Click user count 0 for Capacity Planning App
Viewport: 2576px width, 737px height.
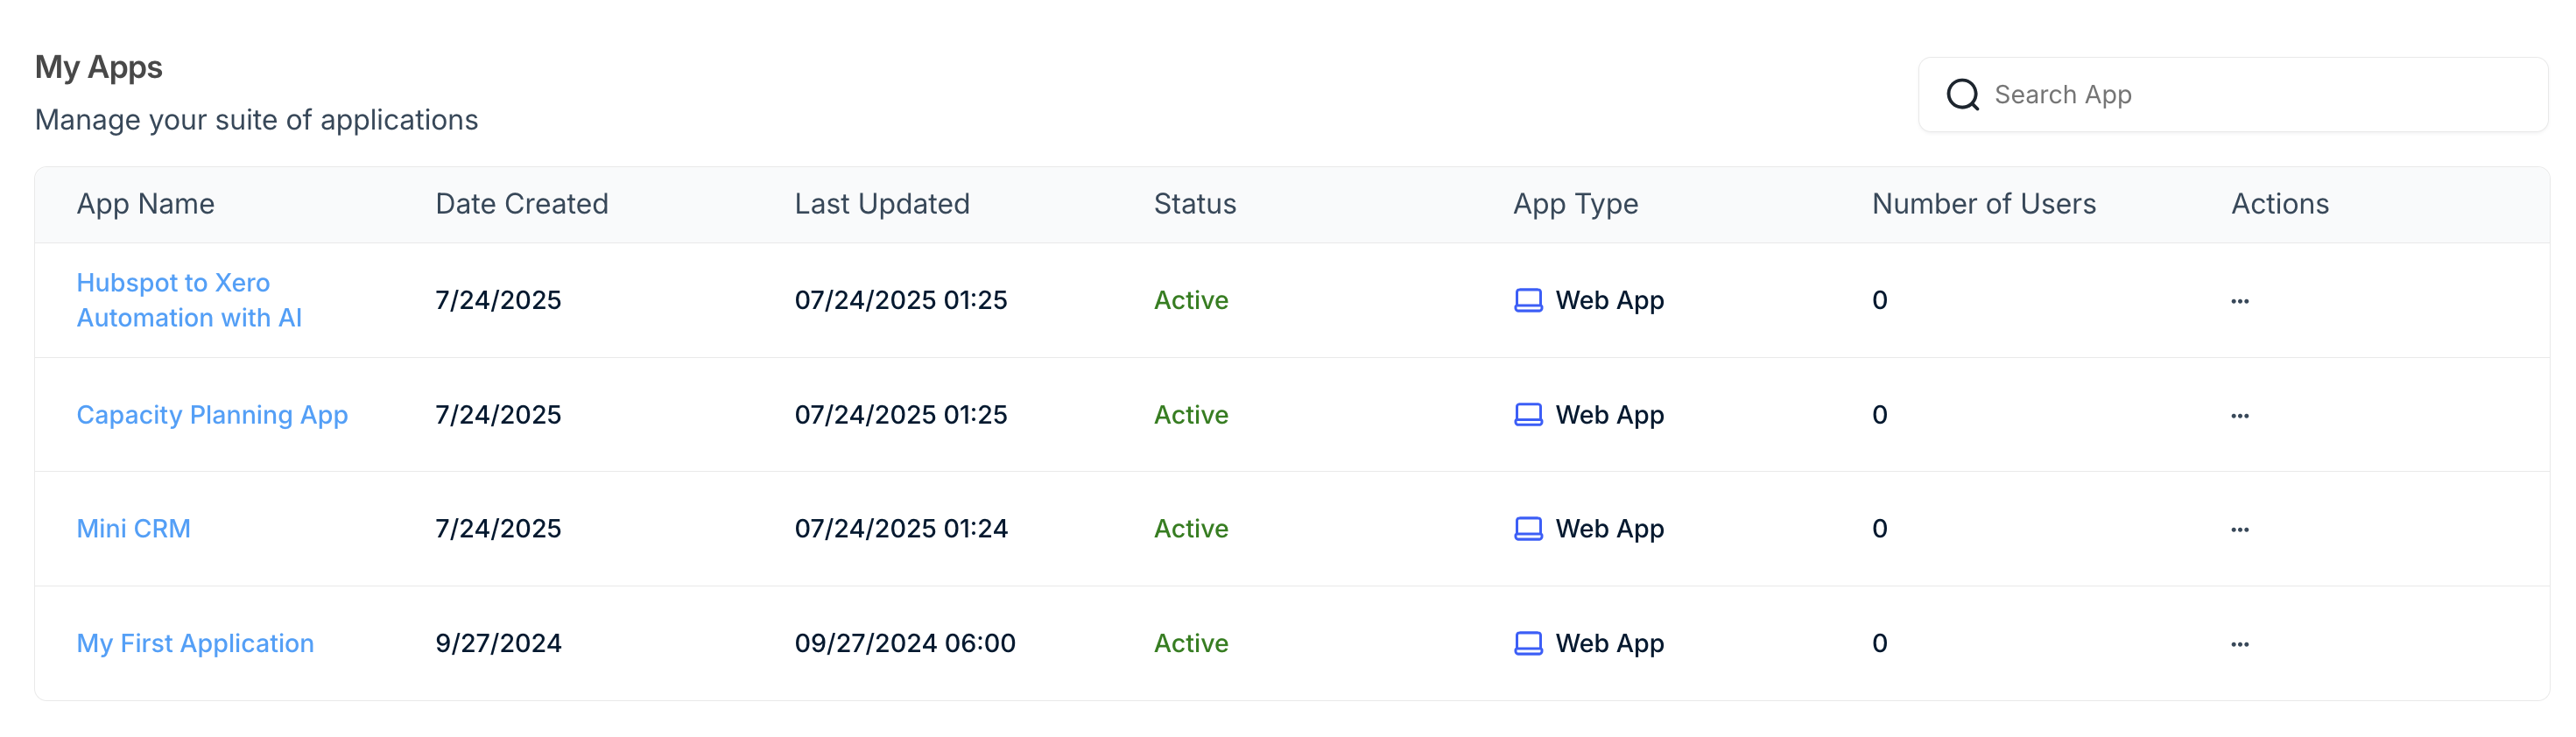[1879, 415]
